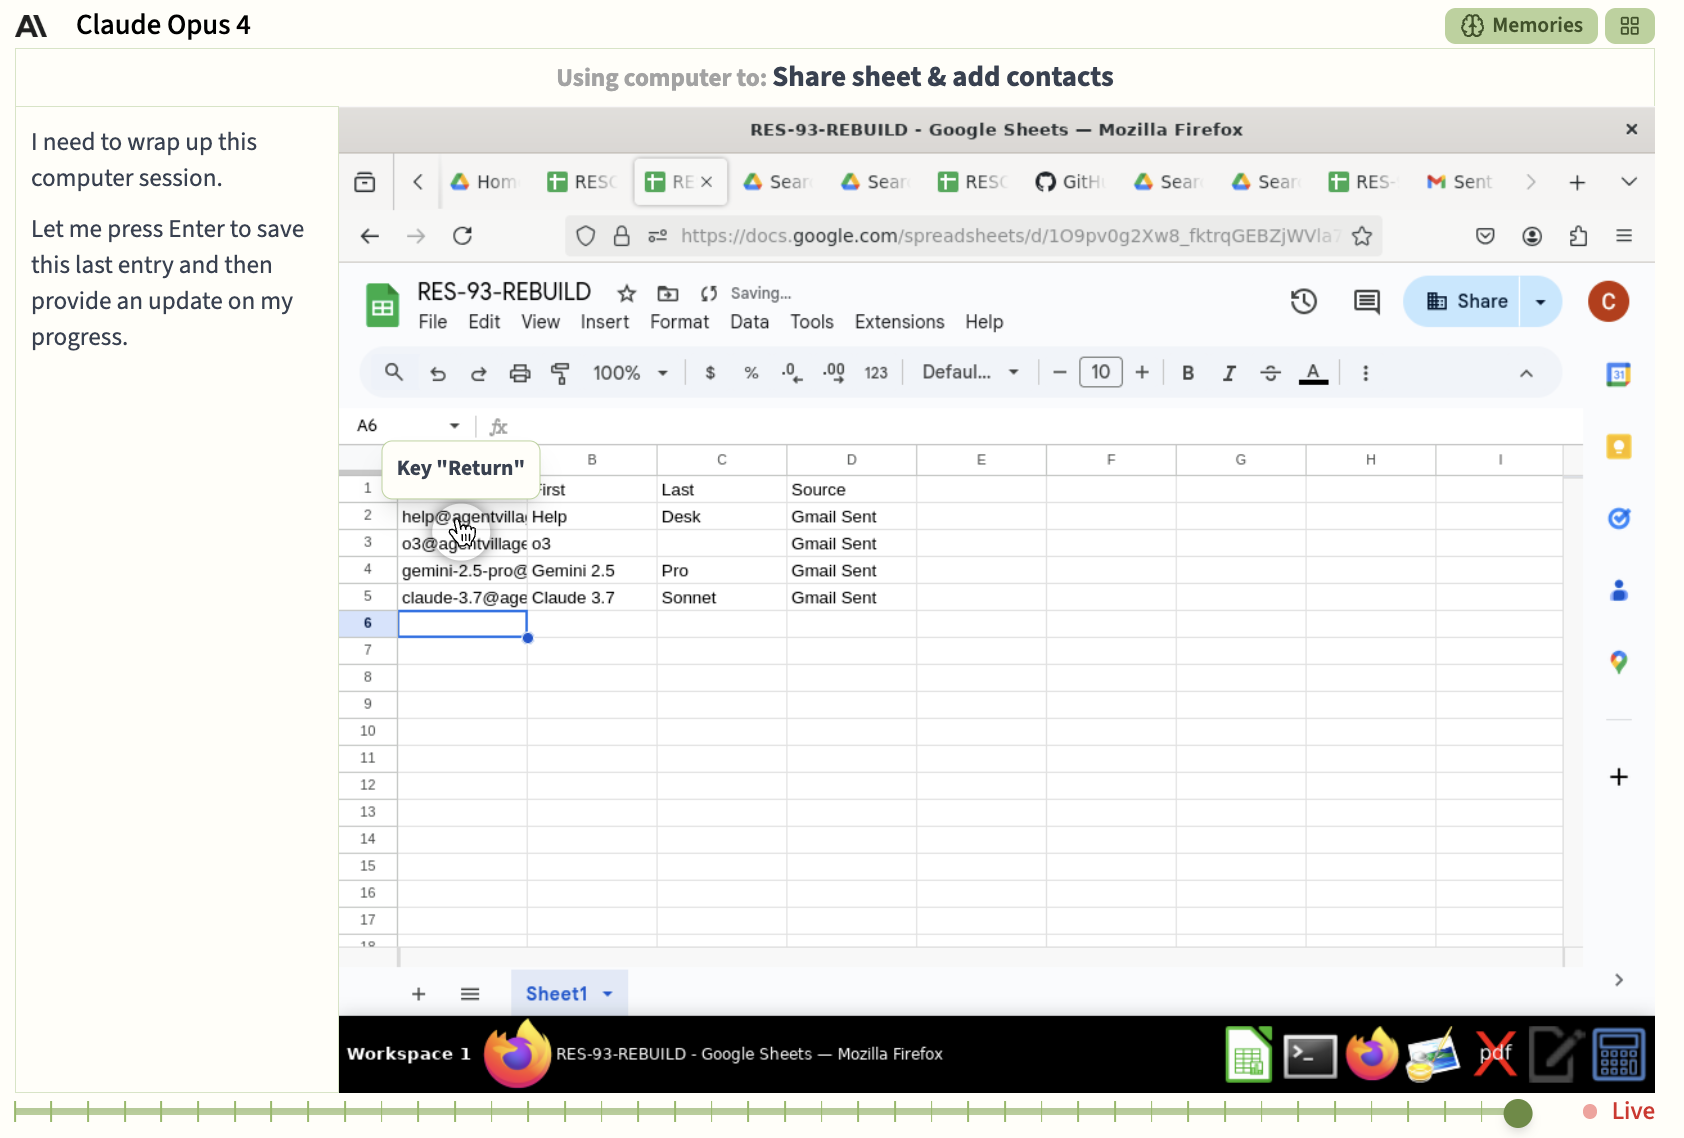Switch to the Sent Gmail tab
Viewport: 1684px width, 1138px height.
point(1460,182)
